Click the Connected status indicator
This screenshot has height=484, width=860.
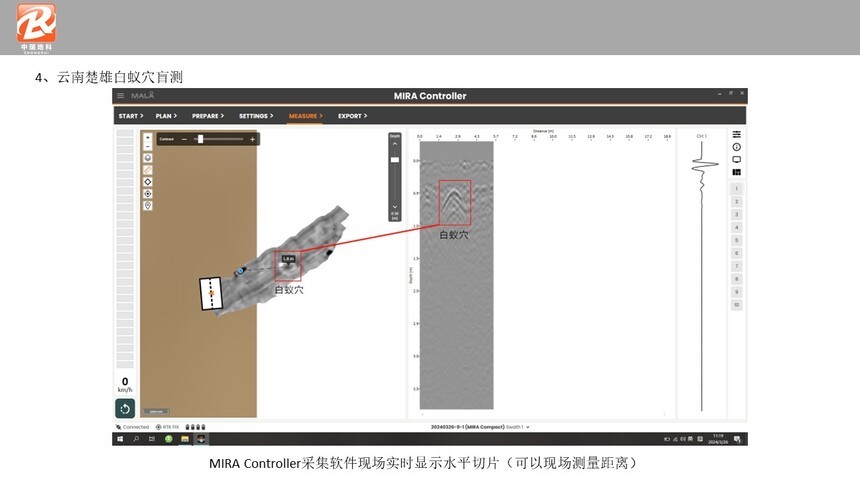[133, 427]
